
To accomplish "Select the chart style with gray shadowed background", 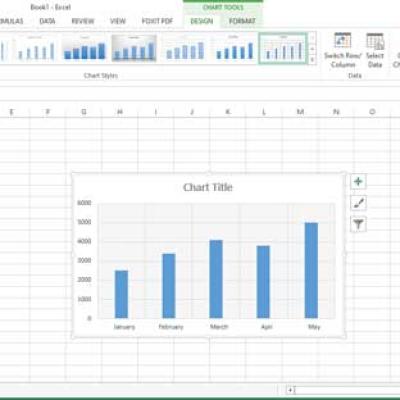I will (x=134, y=48).
